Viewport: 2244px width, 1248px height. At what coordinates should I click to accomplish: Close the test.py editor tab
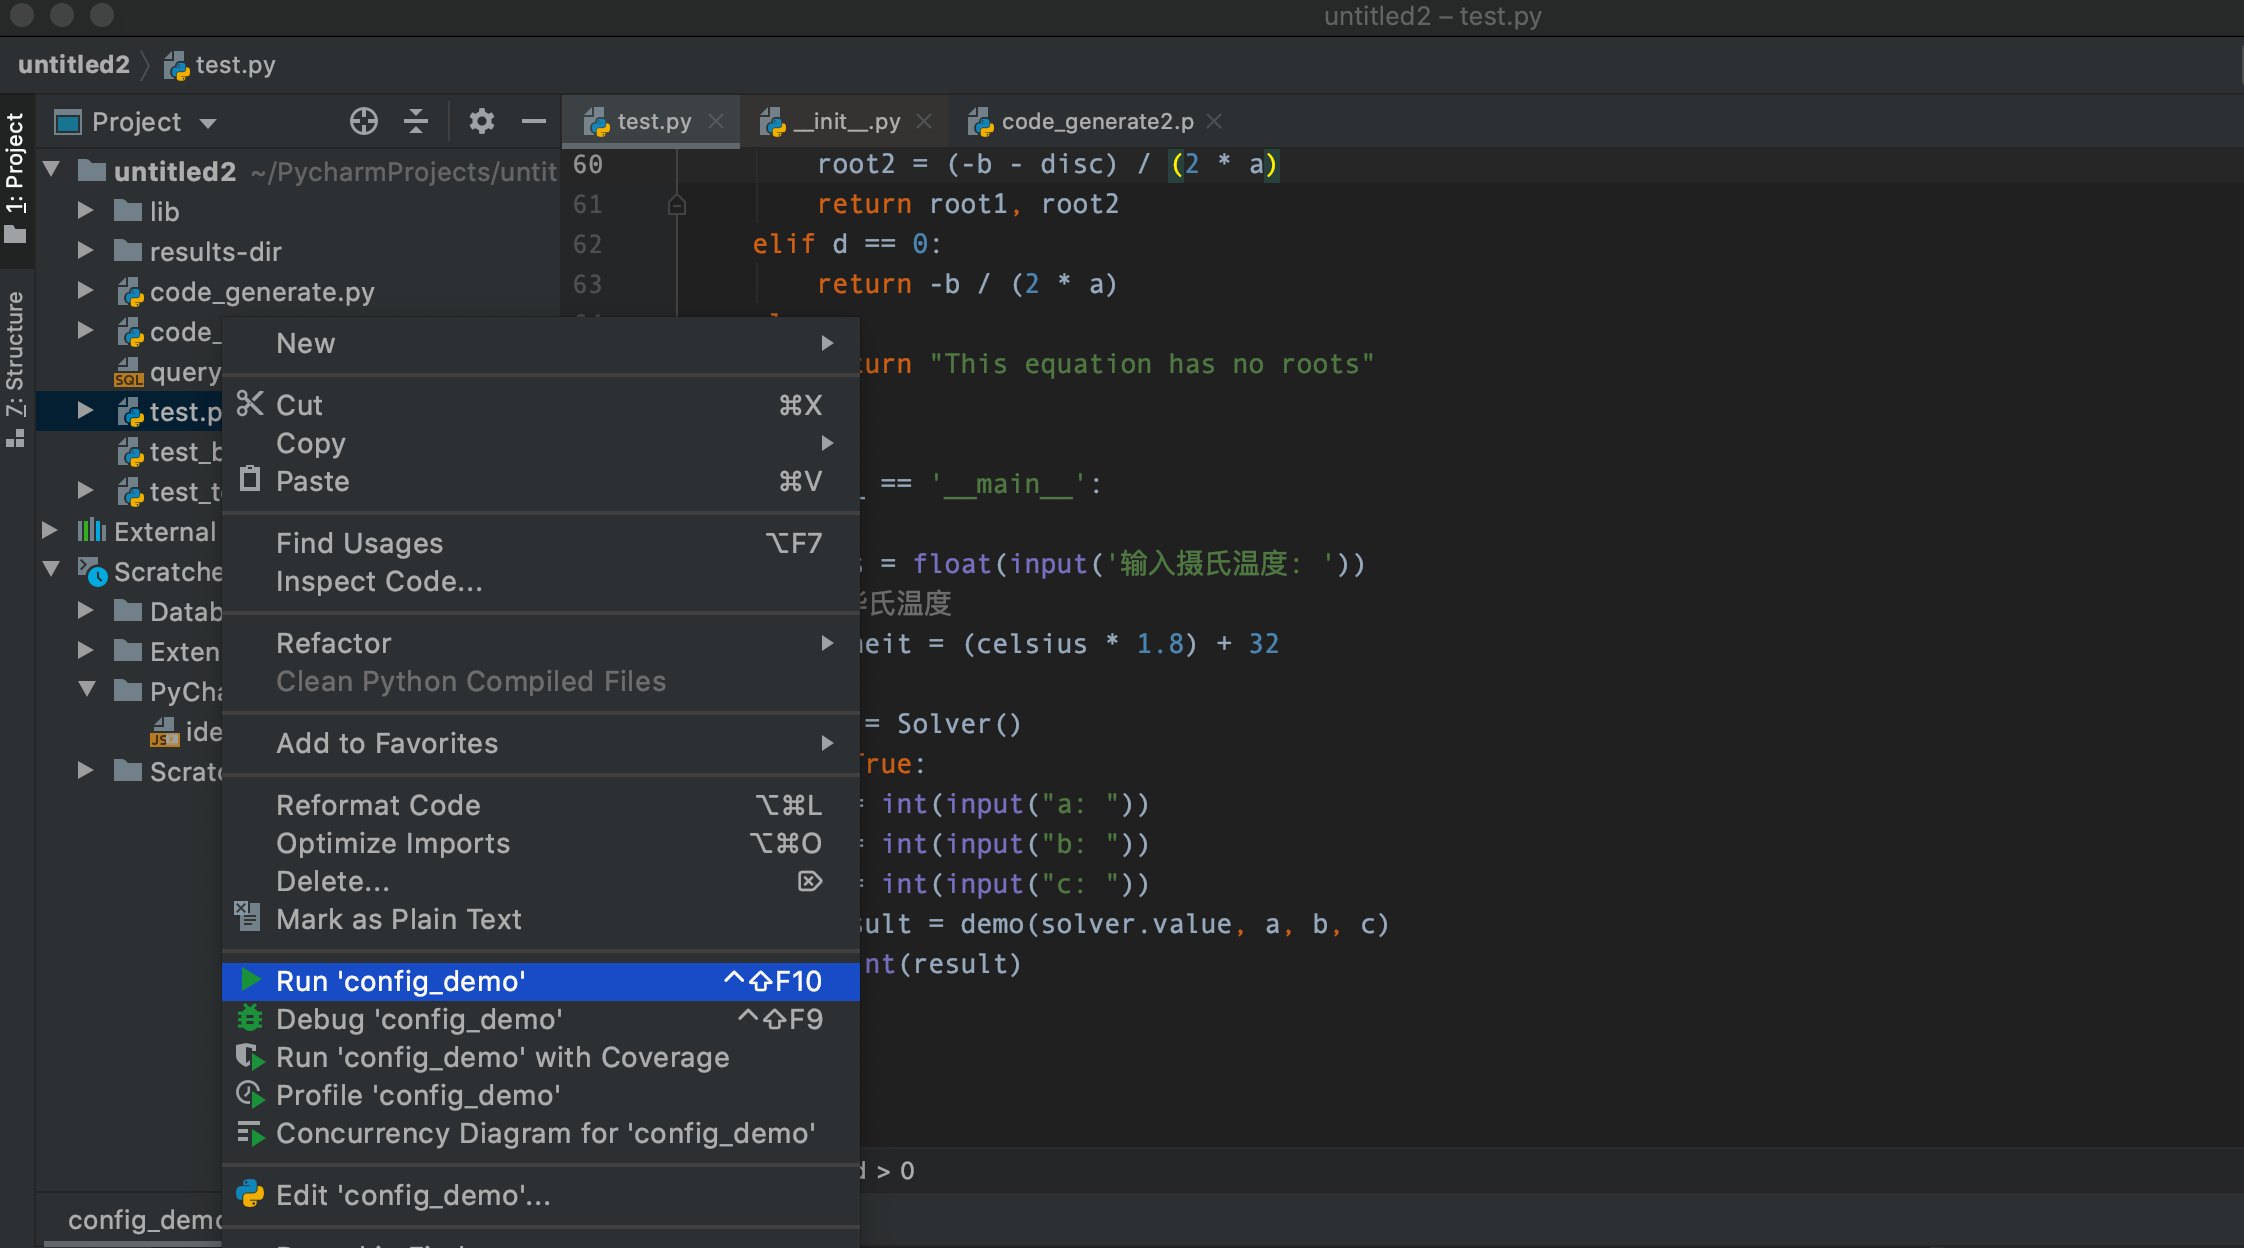[716, 121]
